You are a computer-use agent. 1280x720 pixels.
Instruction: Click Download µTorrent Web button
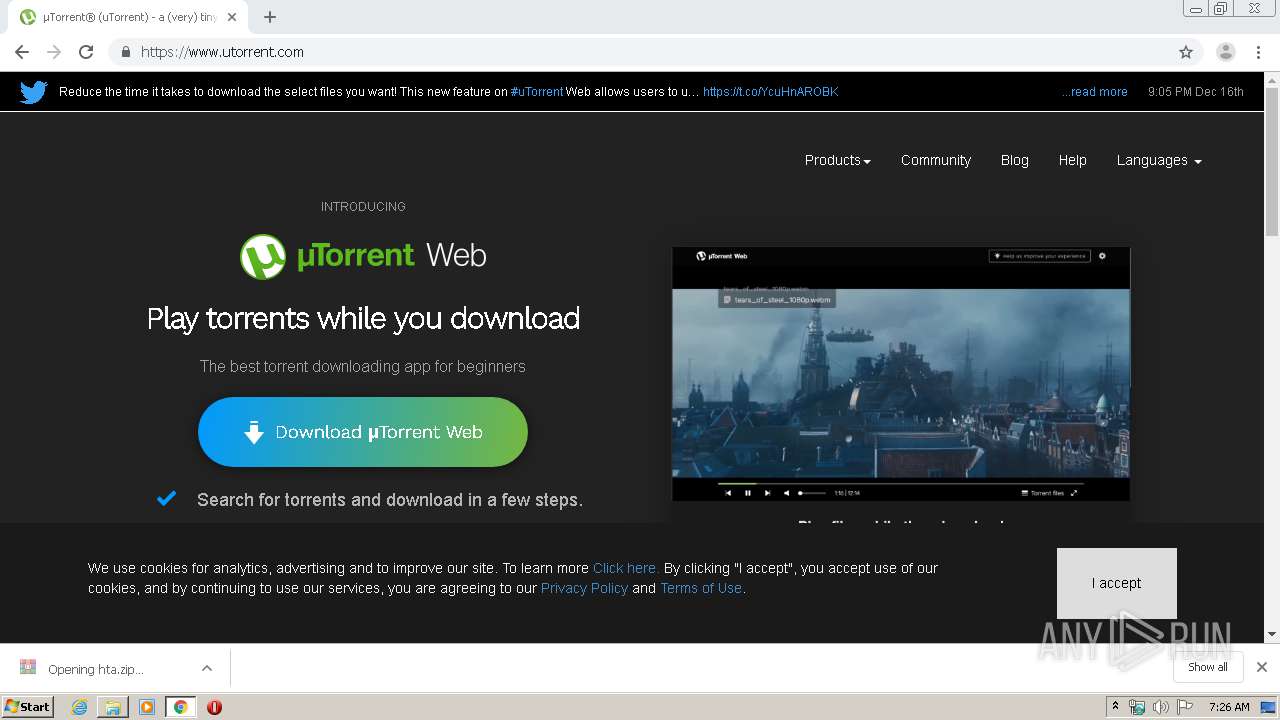coord(363,432)
